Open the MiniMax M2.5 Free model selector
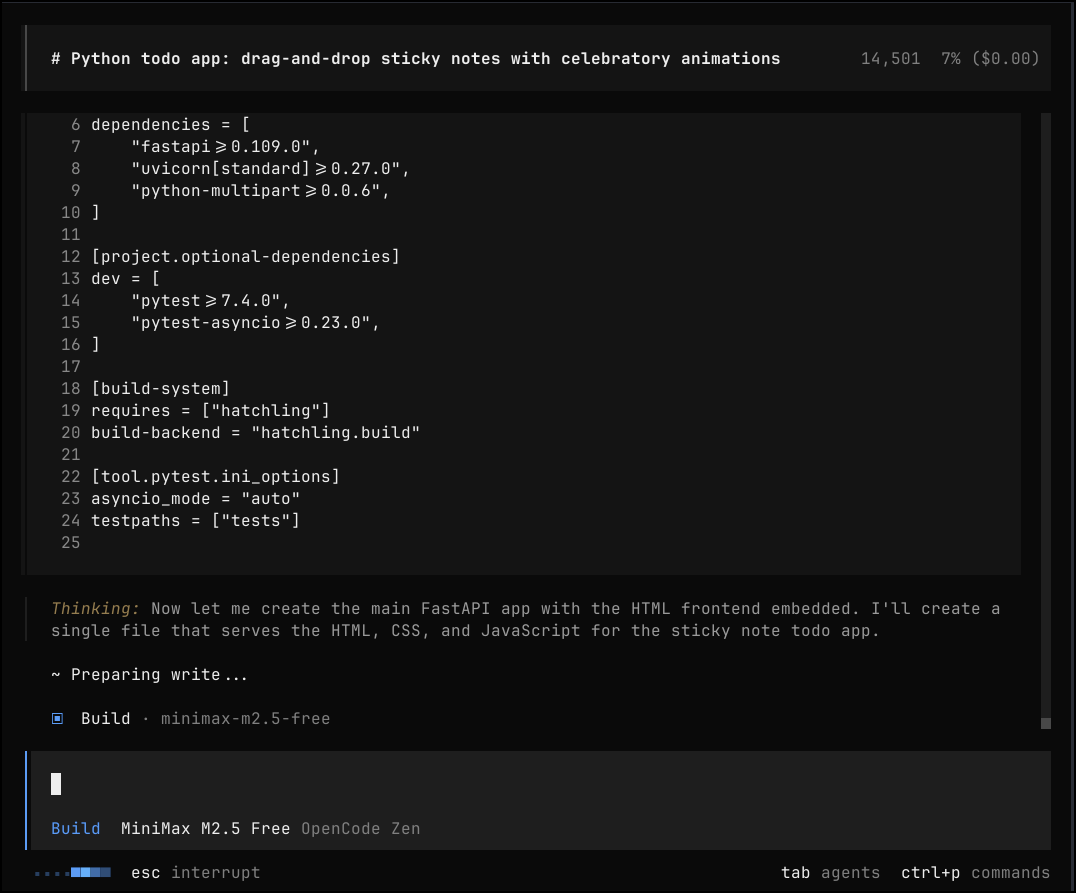The width and height of the screenshot is (1076, 893). click(x=196, y=828)
